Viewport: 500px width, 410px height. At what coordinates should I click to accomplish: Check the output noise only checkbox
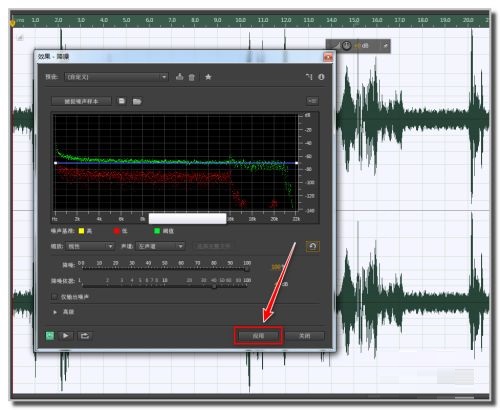tap(54, 297)
